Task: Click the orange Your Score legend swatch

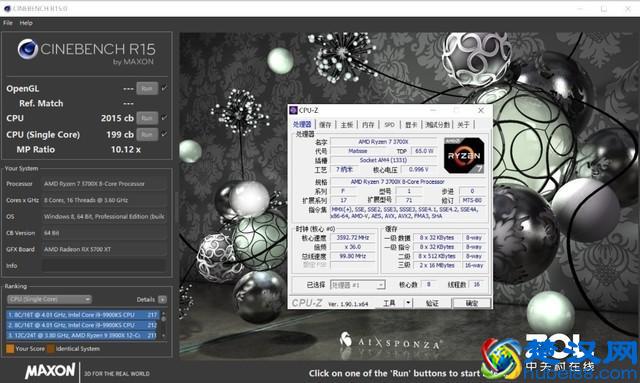Action: 10,349
